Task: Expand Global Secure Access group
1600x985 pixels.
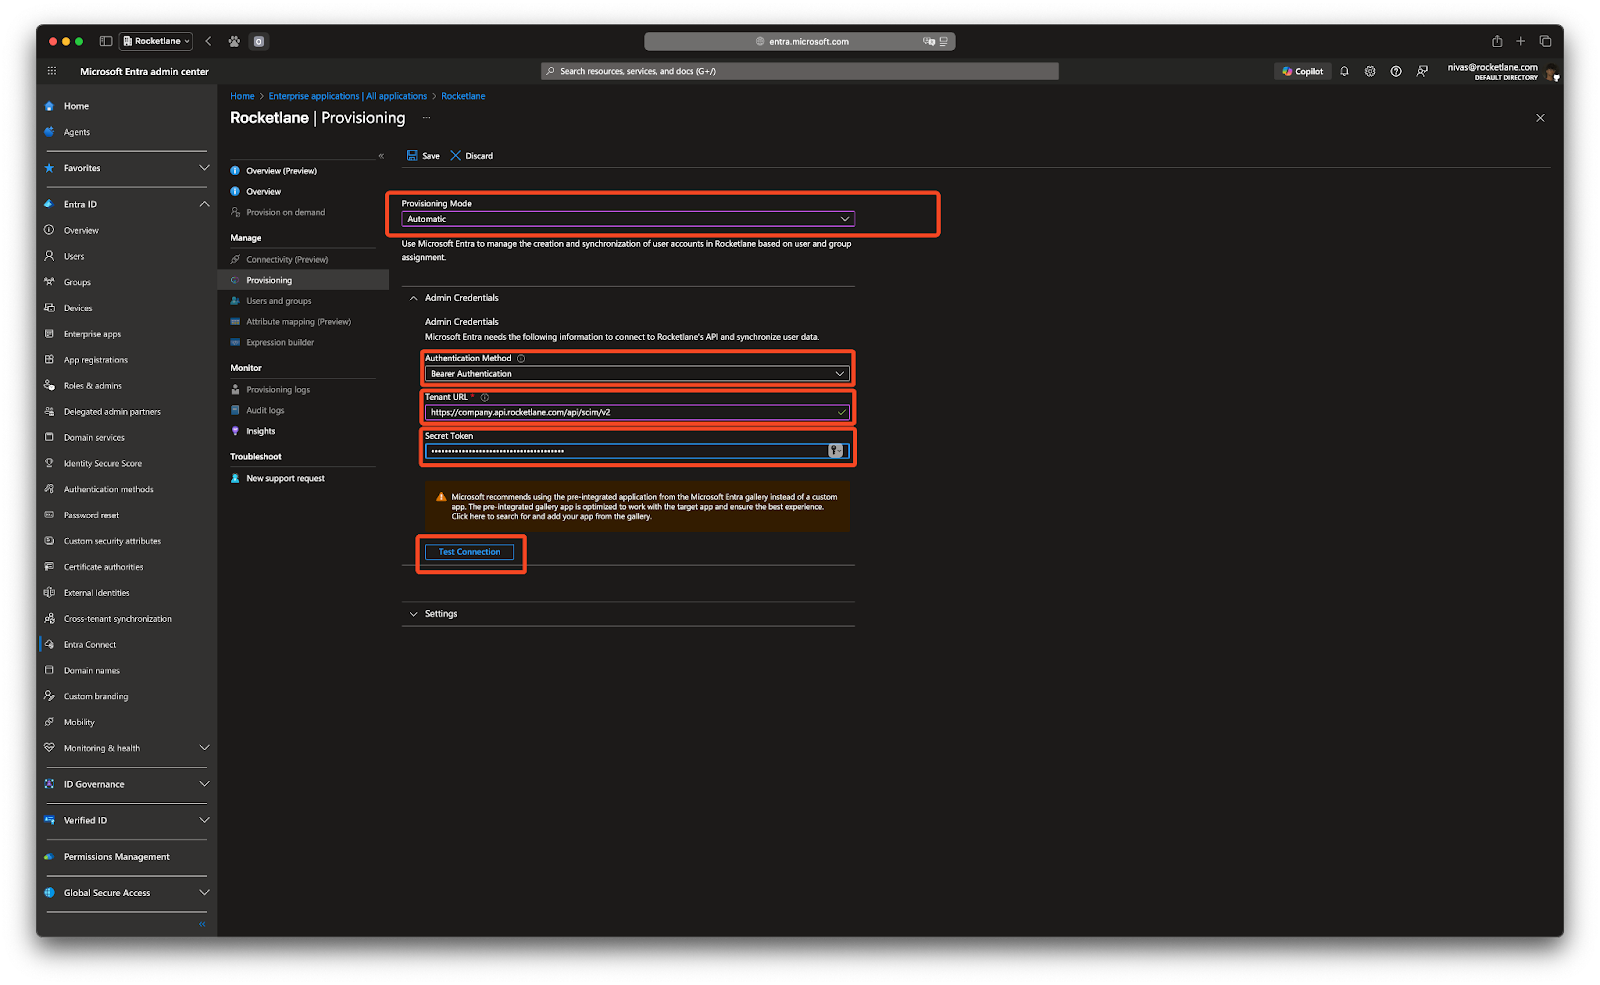Action: click(204, 892)
